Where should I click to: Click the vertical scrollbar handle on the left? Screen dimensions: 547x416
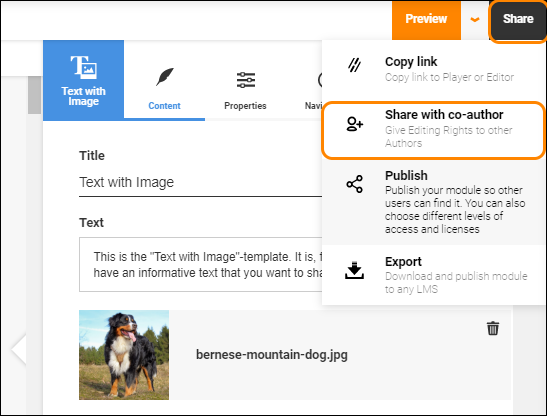pyautogui.click(x=35, y=95)
